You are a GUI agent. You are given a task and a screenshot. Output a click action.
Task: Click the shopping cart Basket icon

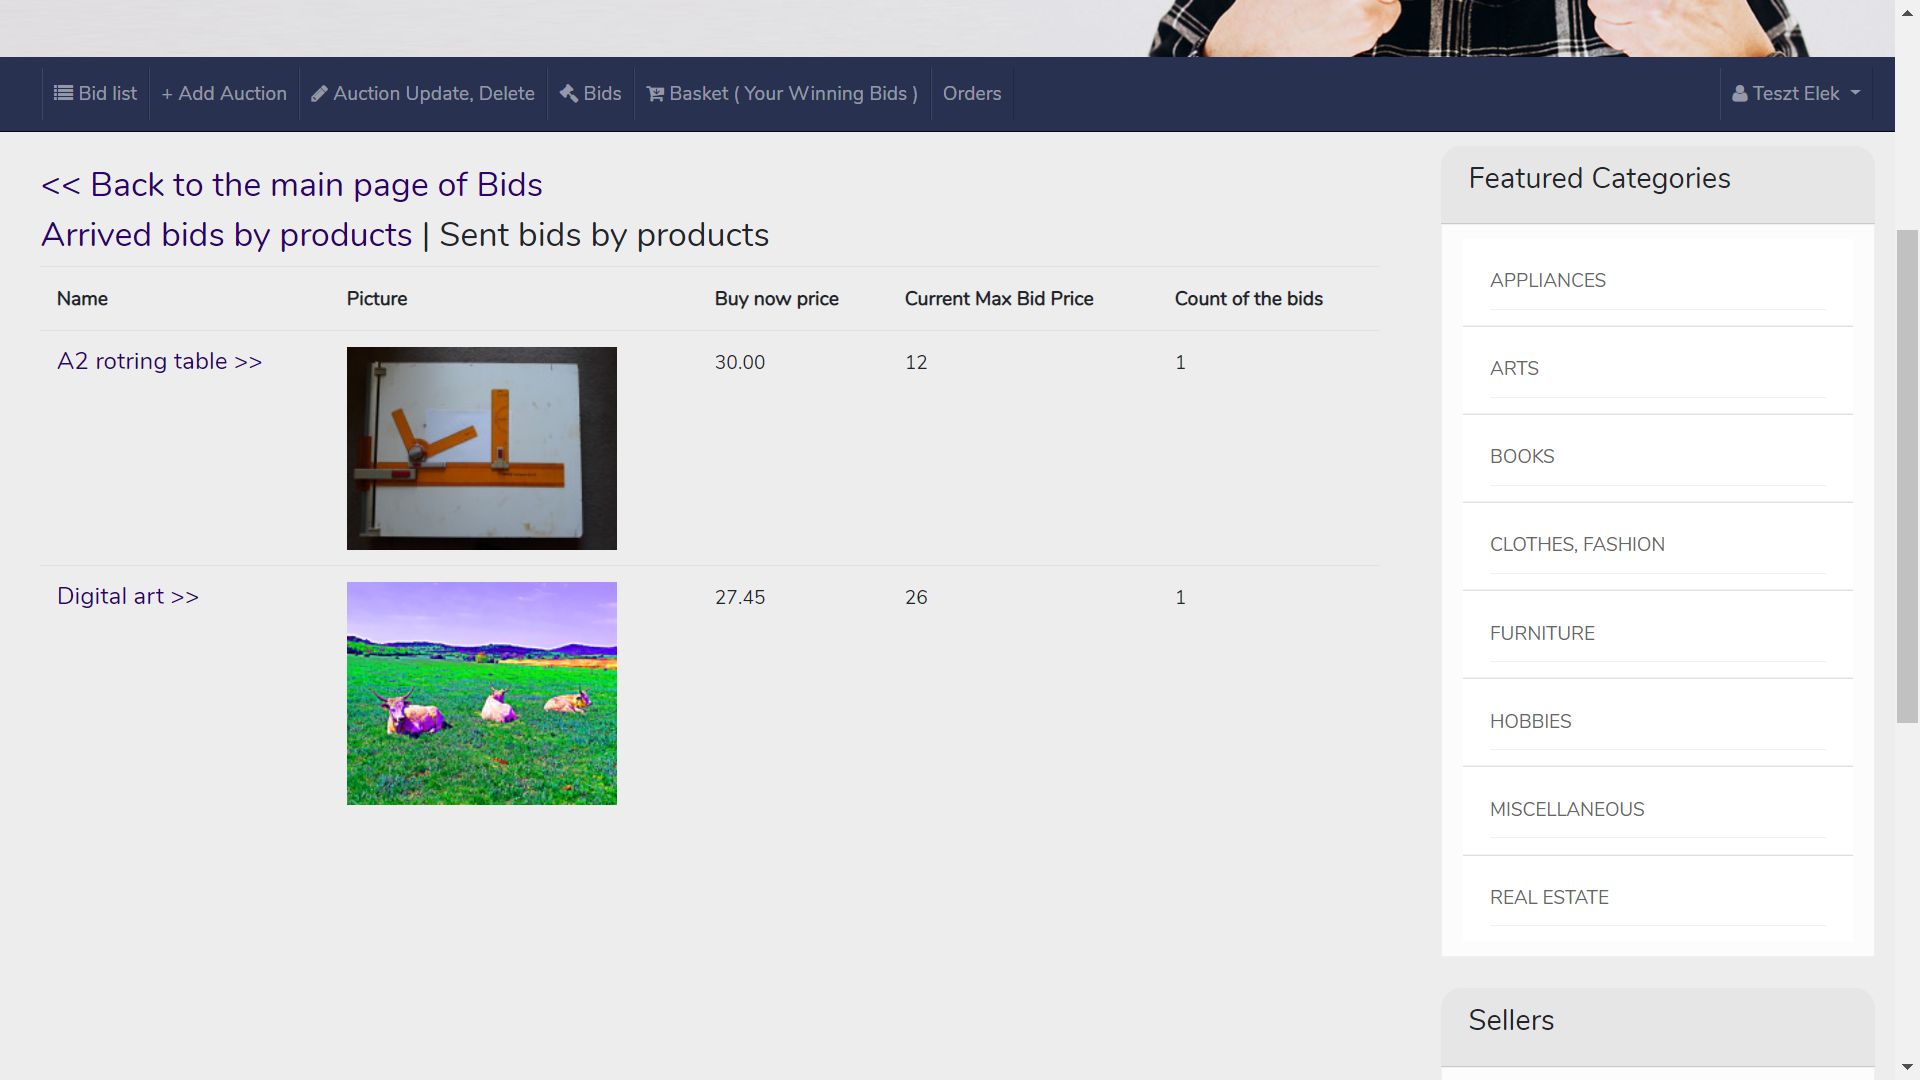pyautogui.click(x=655, y=94)
